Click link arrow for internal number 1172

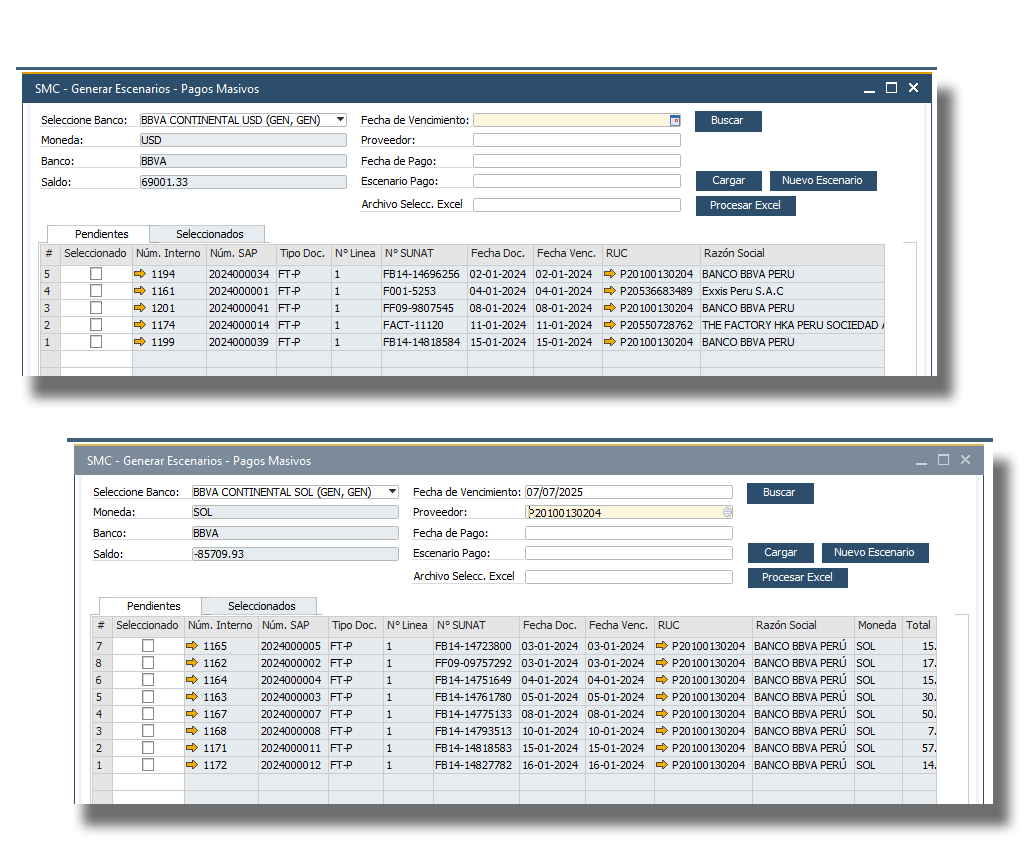click(x=192, y=765)
